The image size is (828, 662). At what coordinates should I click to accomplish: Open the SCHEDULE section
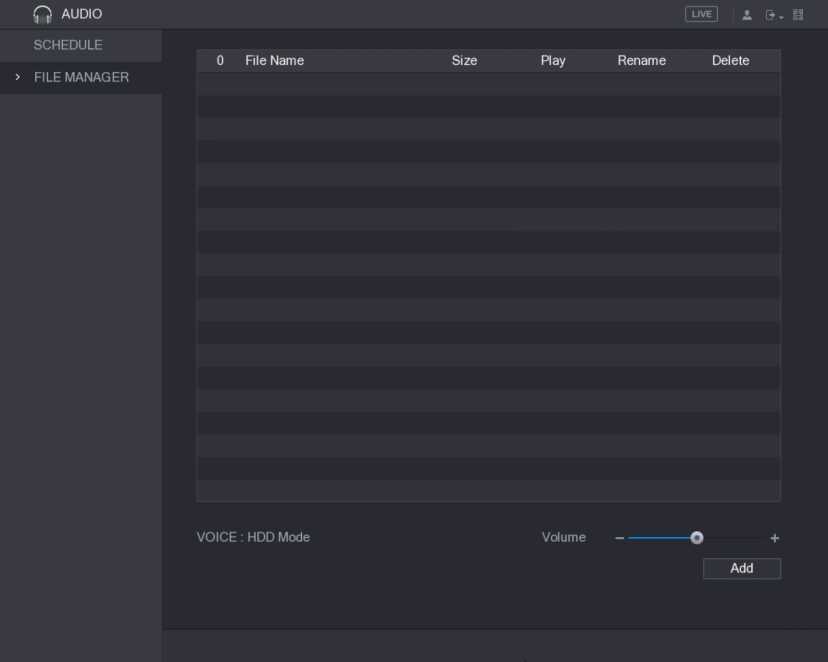[81, 45]
